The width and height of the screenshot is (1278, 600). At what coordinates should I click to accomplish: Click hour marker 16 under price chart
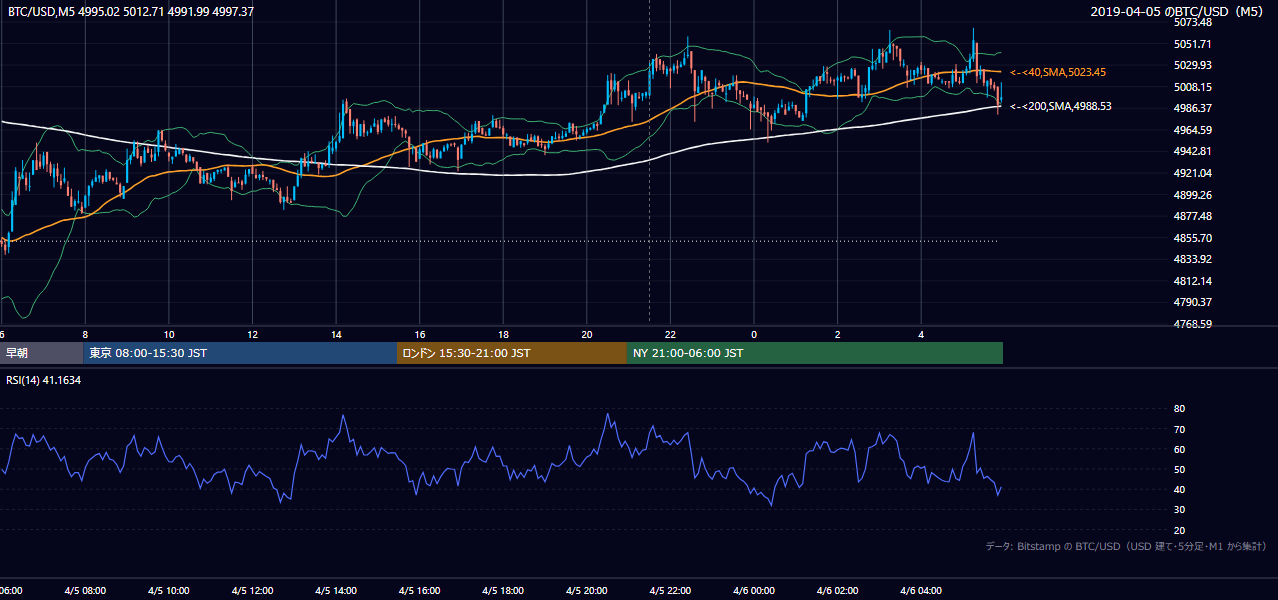tap(420, 334)
